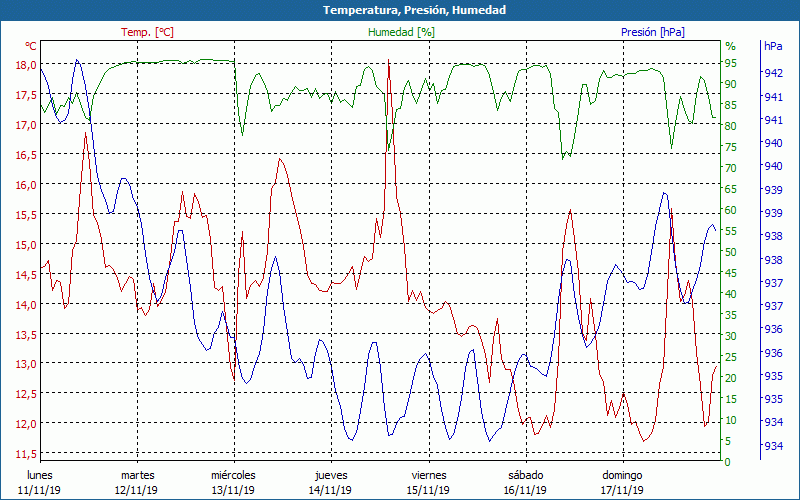Click the day label martes

tap(137, 475)
